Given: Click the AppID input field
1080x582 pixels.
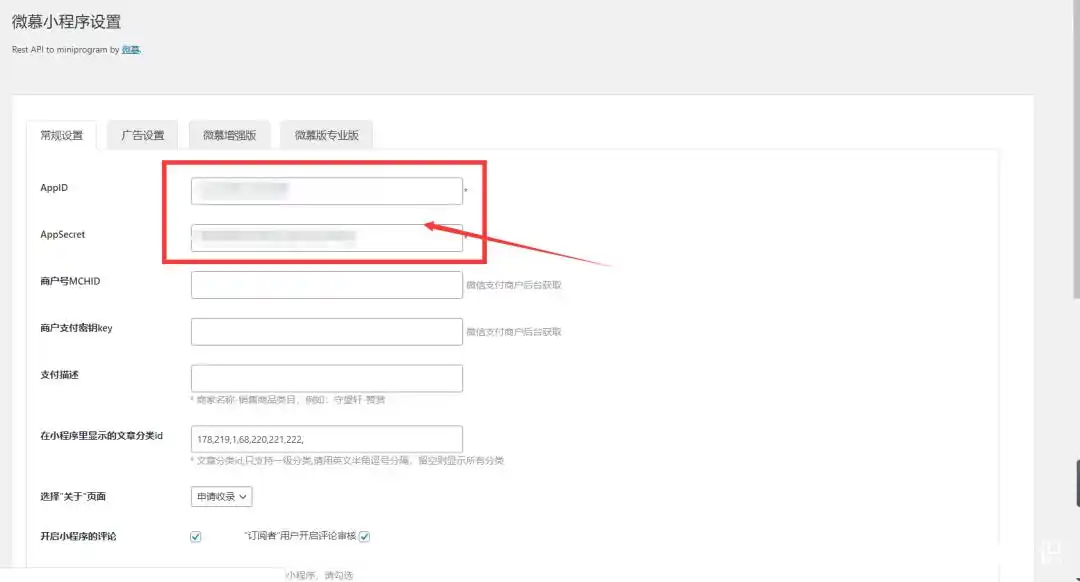Looking at the screenshot, I should coord(326,190).
